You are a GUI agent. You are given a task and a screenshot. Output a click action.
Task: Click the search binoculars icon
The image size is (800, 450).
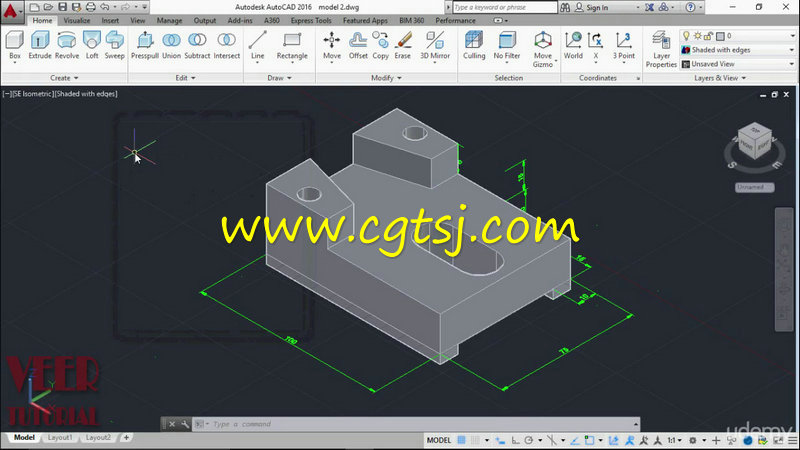coord(565,7)
